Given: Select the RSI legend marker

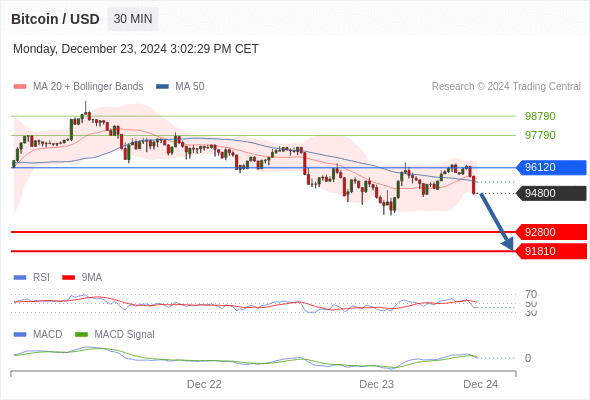Looking at the screenshot, I should pyautogui.click(x=20, y=278).
